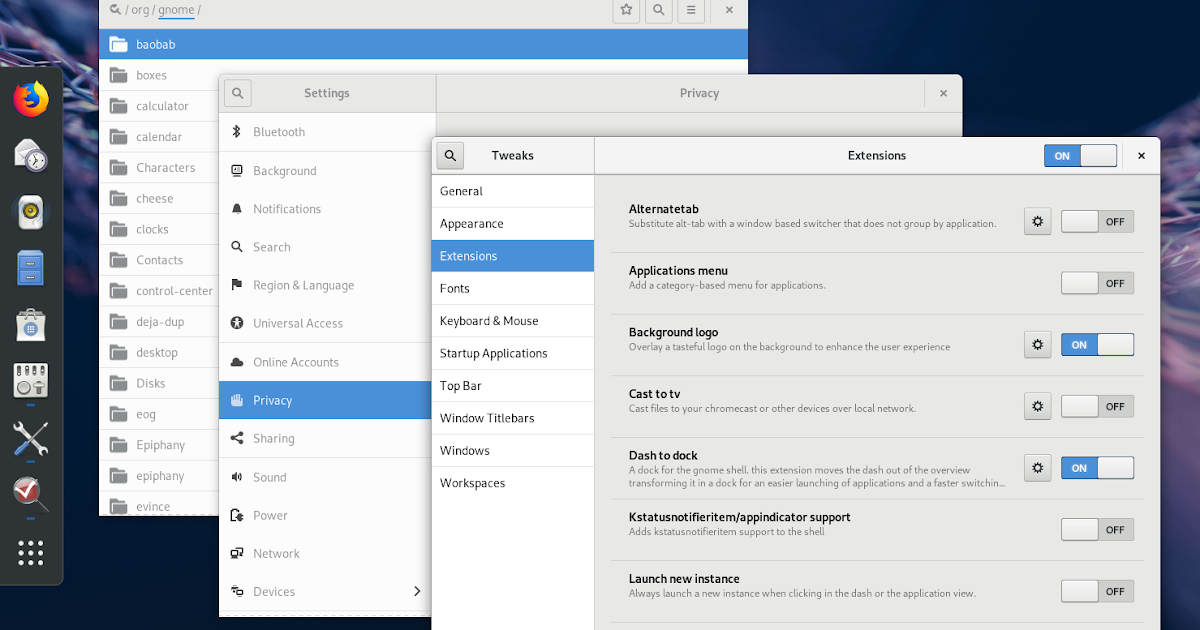Image resolution: width=1200 pixels, height=630 pixels.
Task: Open Sound in Settings sidebar
Action: pyautogui.click(x=327, y=477)
